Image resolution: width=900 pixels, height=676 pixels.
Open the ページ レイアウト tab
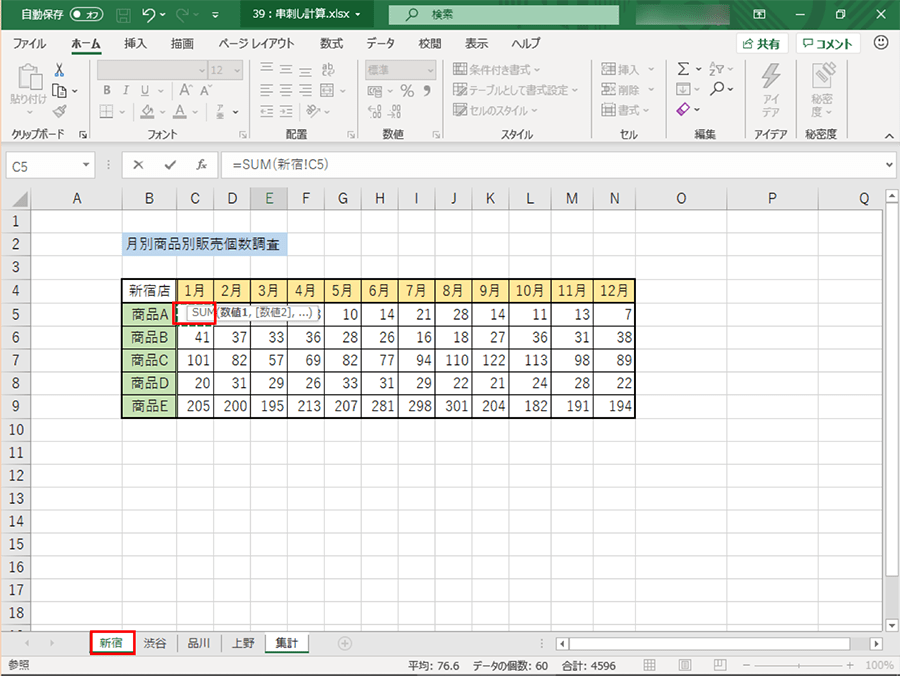pyautogui.click(x=256, y=44)
